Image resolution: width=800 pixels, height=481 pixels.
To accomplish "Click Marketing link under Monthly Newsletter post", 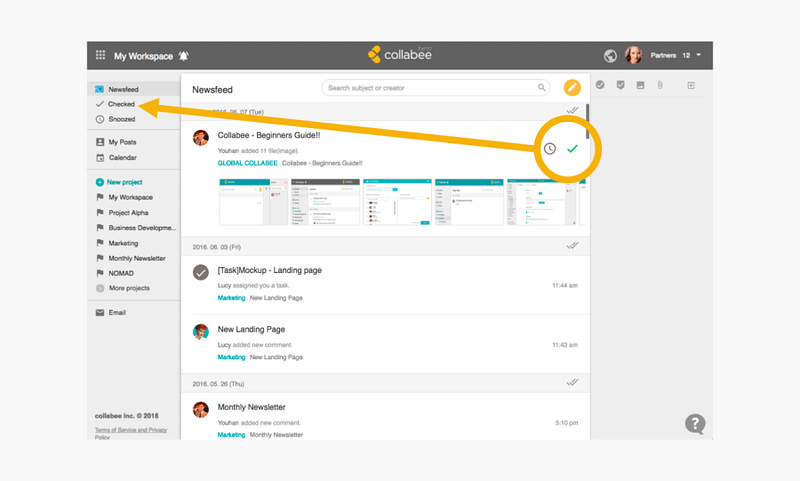I will click(x=231, y=435).
